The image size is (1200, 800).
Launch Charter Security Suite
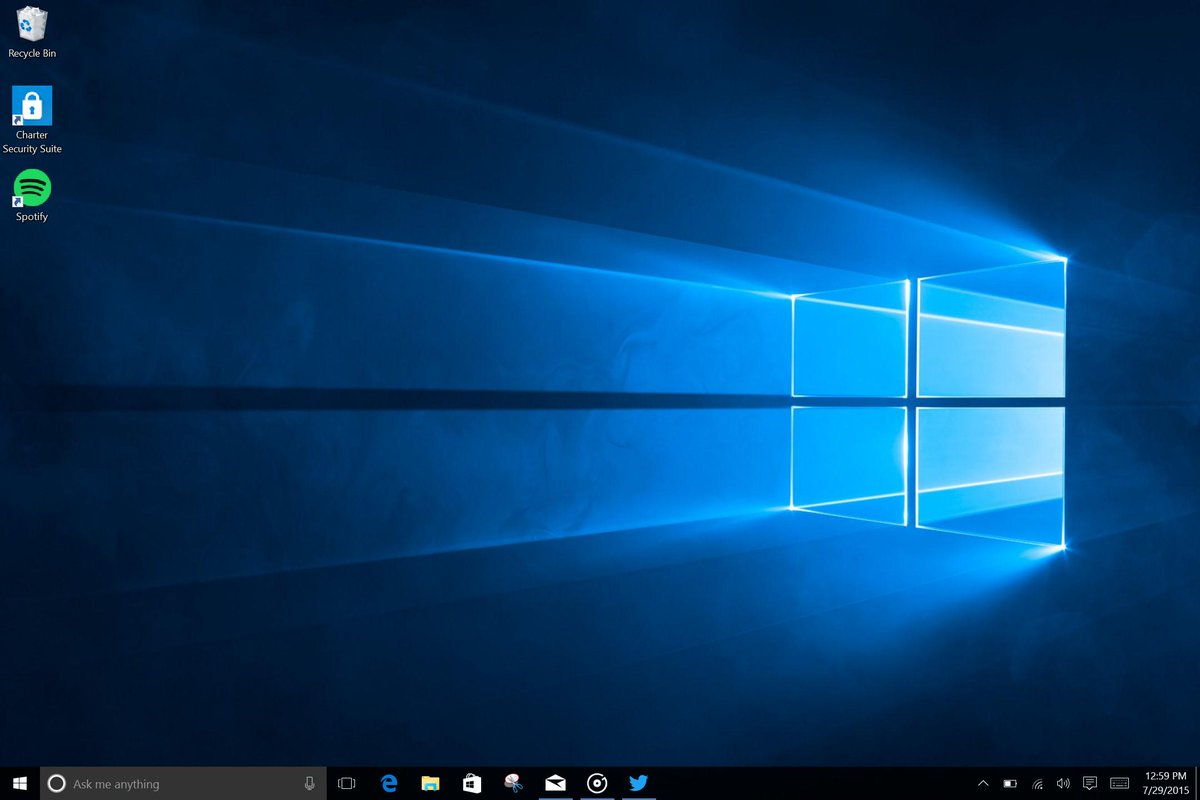(31, 105)
